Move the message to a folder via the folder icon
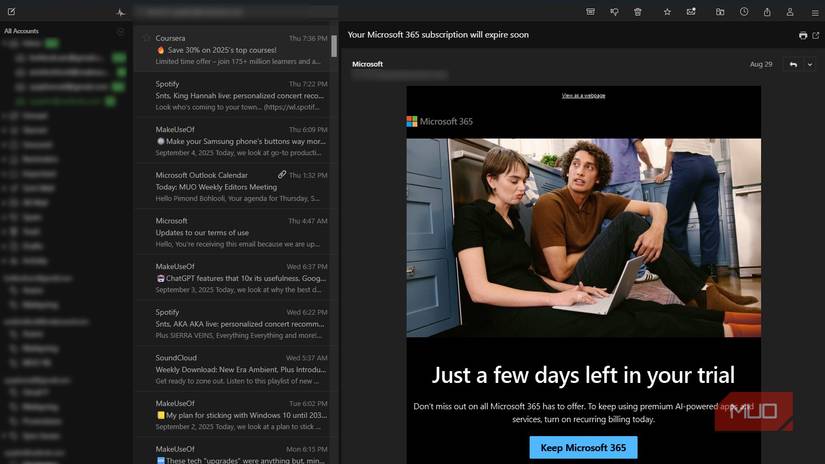This screenshot has height=464, width=825. point(720,12)
